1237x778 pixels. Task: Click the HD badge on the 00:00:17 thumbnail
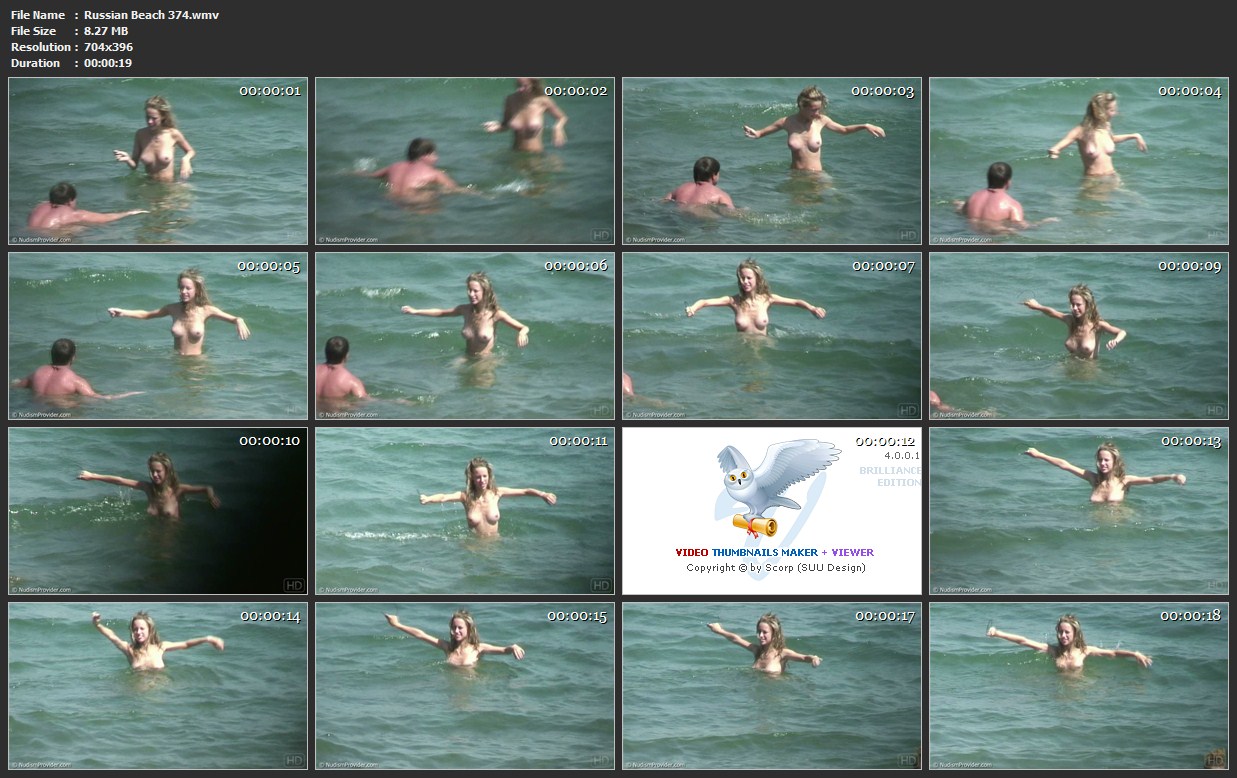[x=908, y=760]
